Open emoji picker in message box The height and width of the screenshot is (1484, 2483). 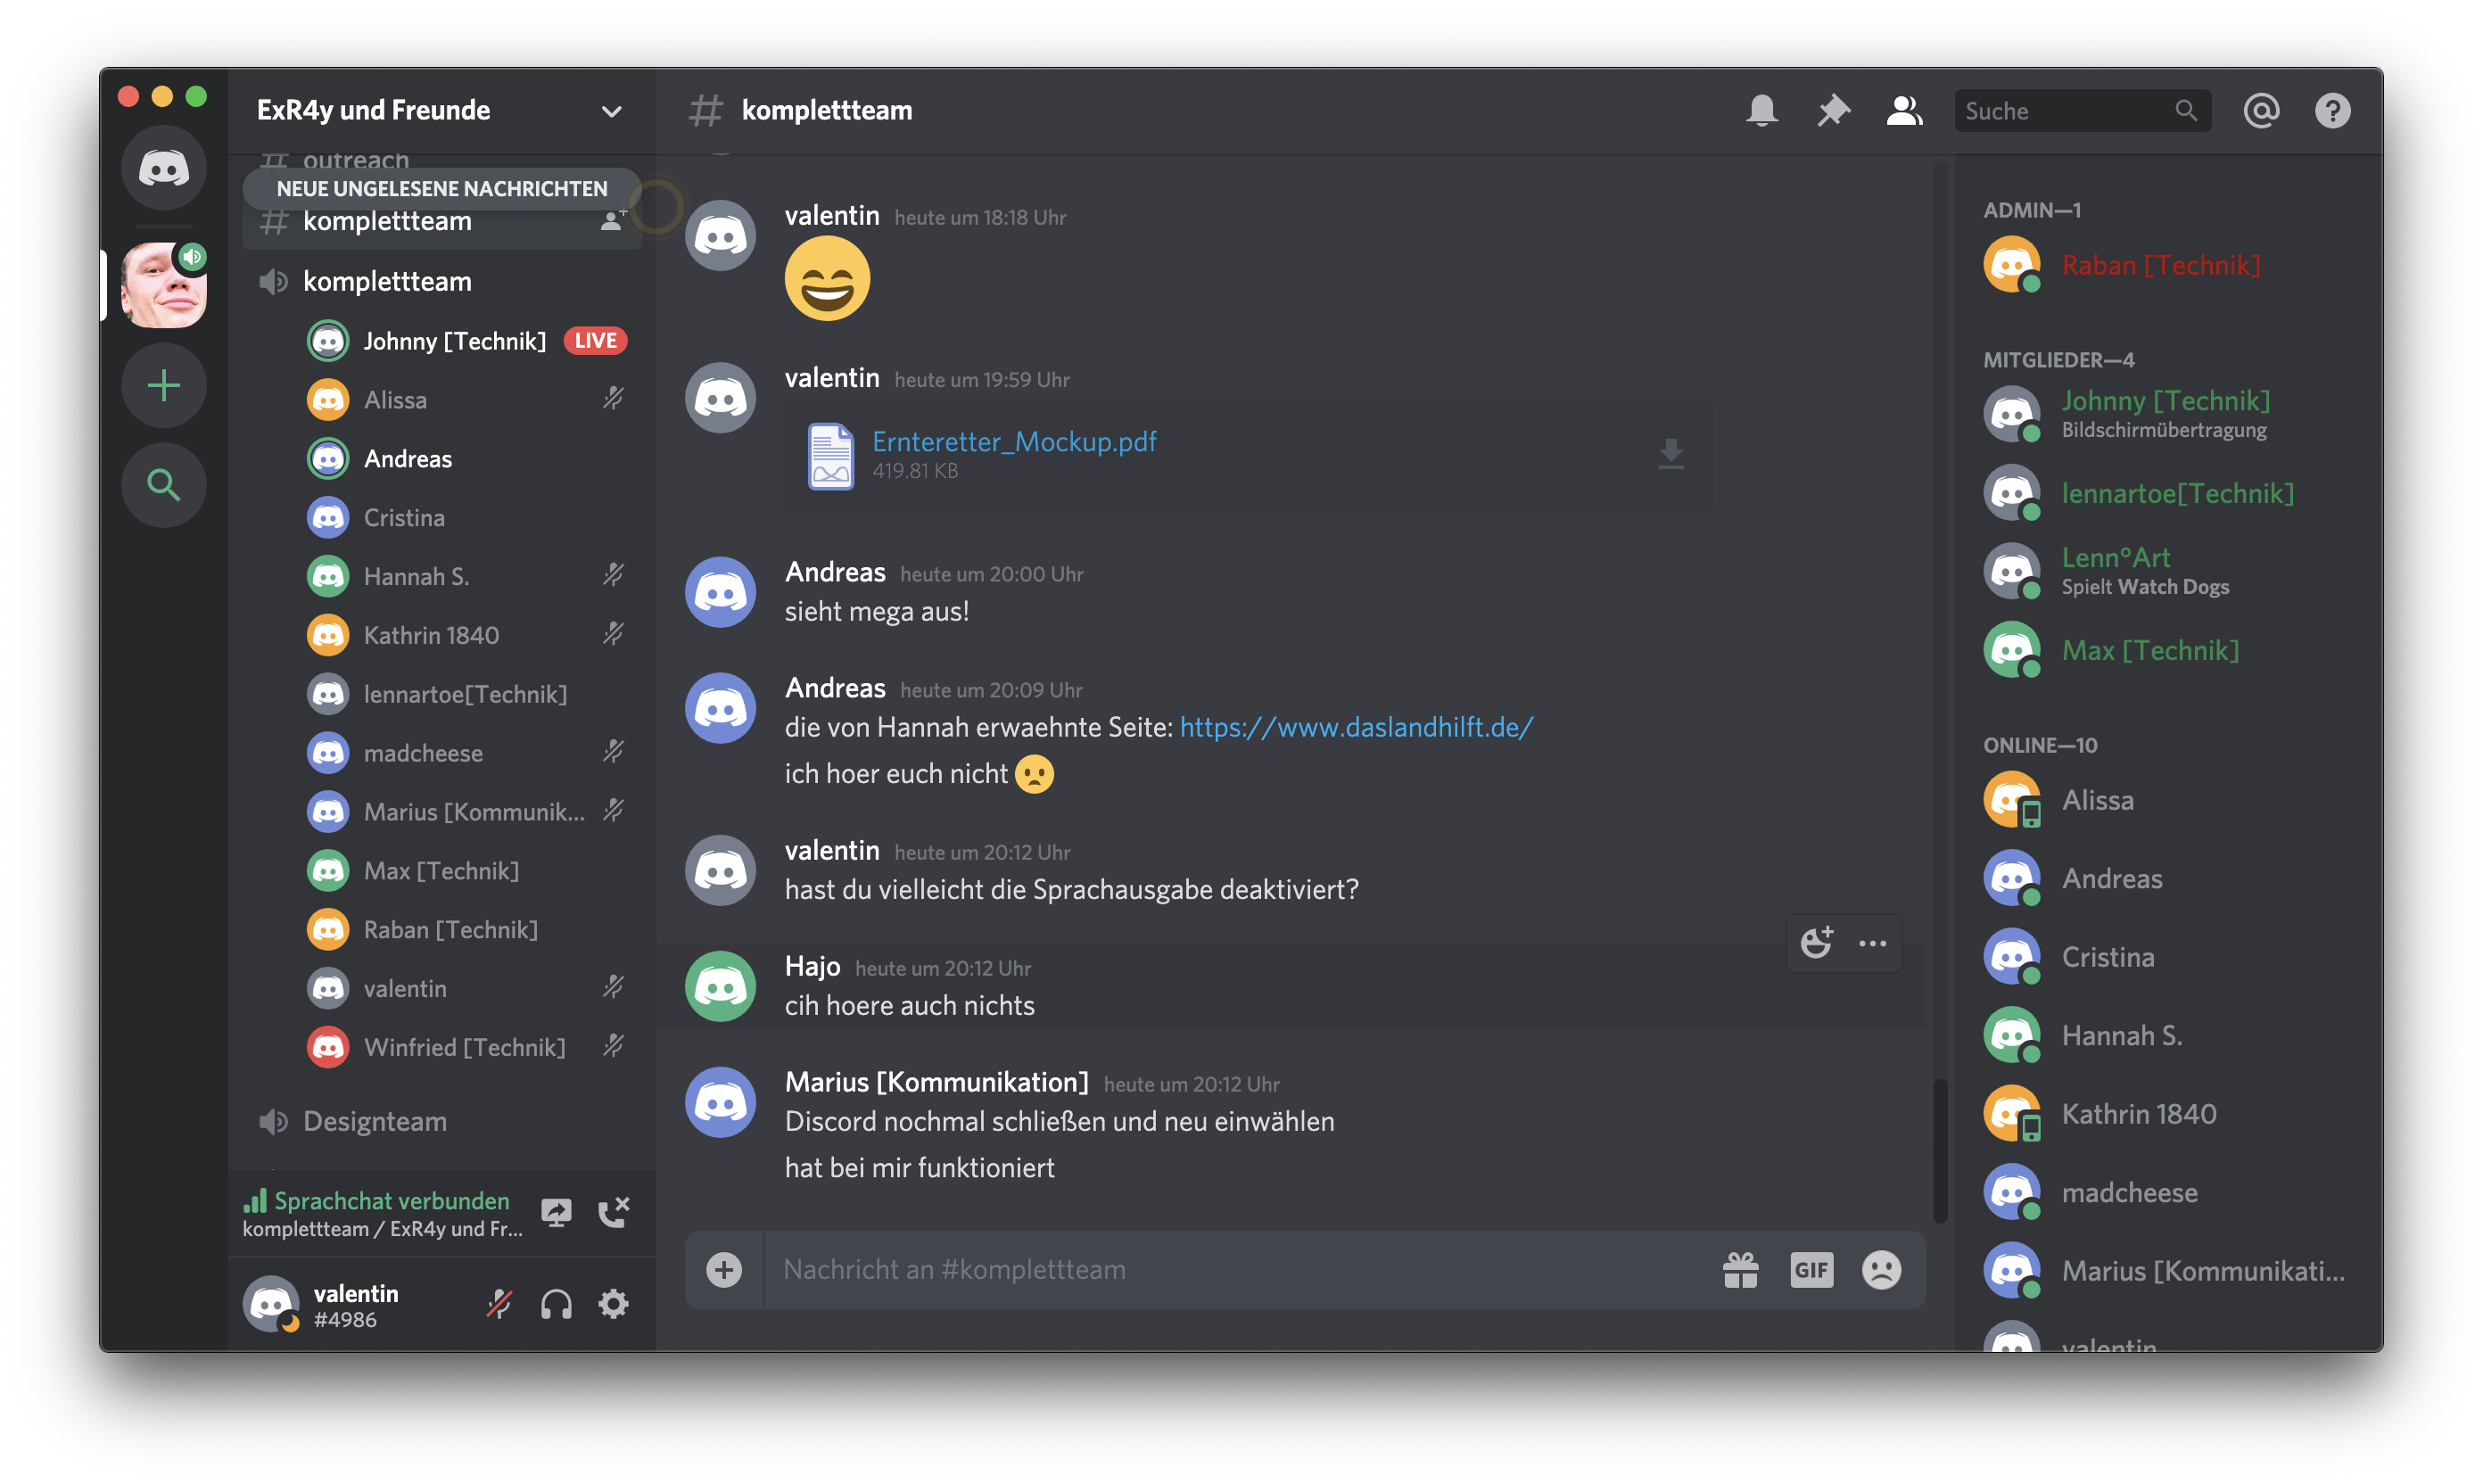(1881, 1270)
